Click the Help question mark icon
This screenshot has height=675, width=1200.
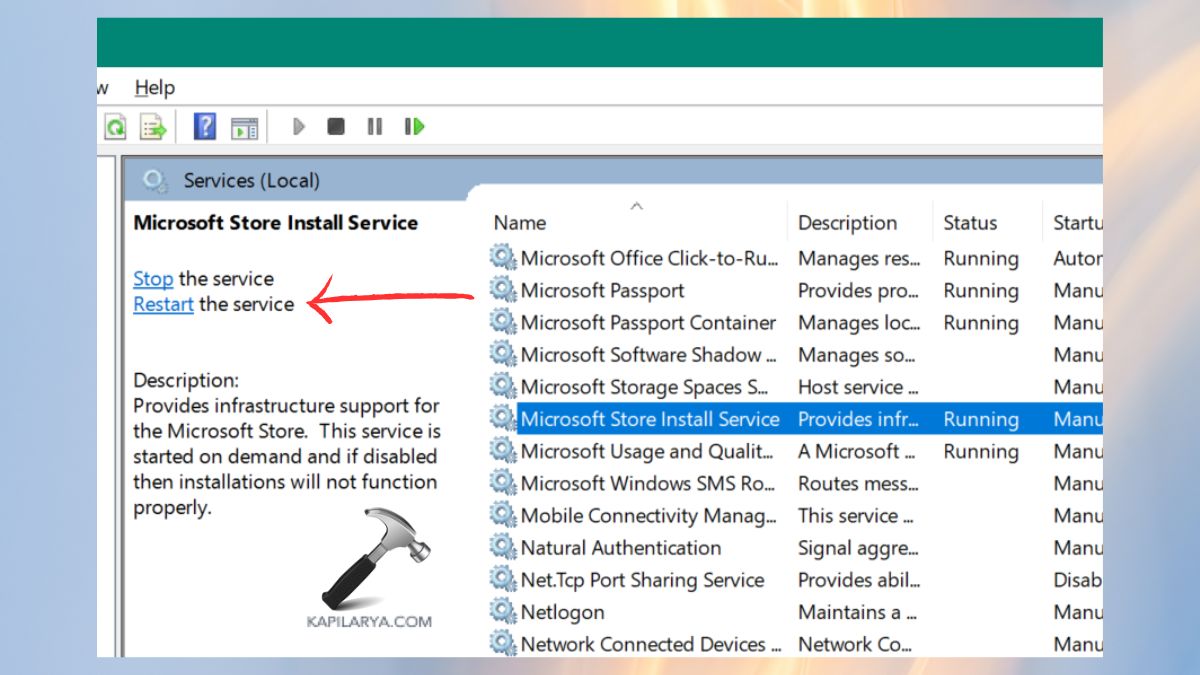[x=204, y=125]
